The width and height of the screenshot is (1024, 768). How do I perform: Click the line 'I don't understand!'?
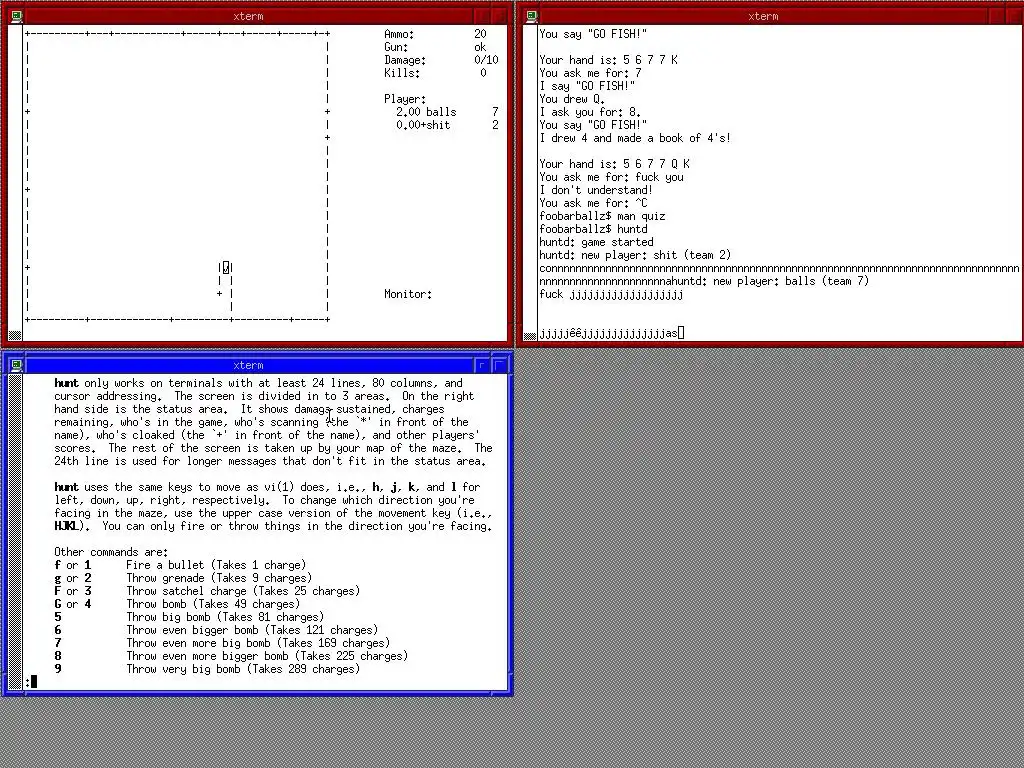click(596, 190)
